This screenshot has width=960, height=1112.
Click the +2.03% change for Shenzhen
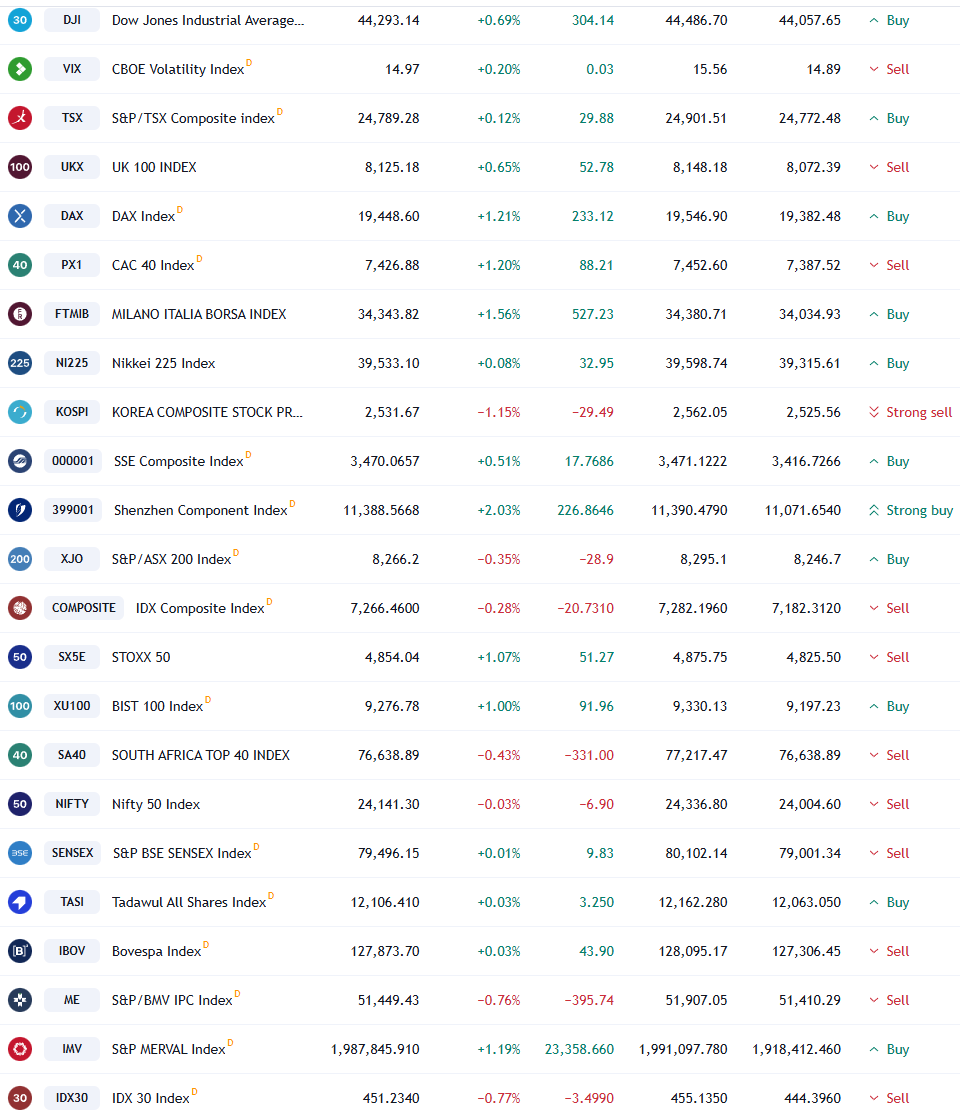(498, 510)
